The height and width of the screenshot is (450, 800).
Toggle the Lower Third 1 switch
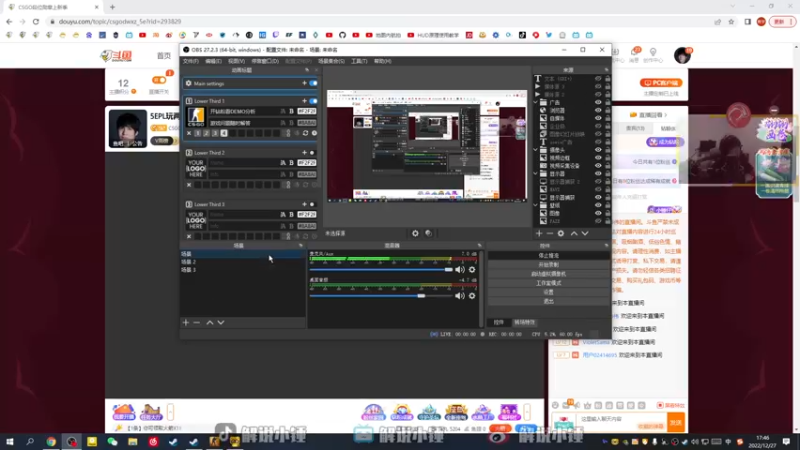(x=313, y=101)
